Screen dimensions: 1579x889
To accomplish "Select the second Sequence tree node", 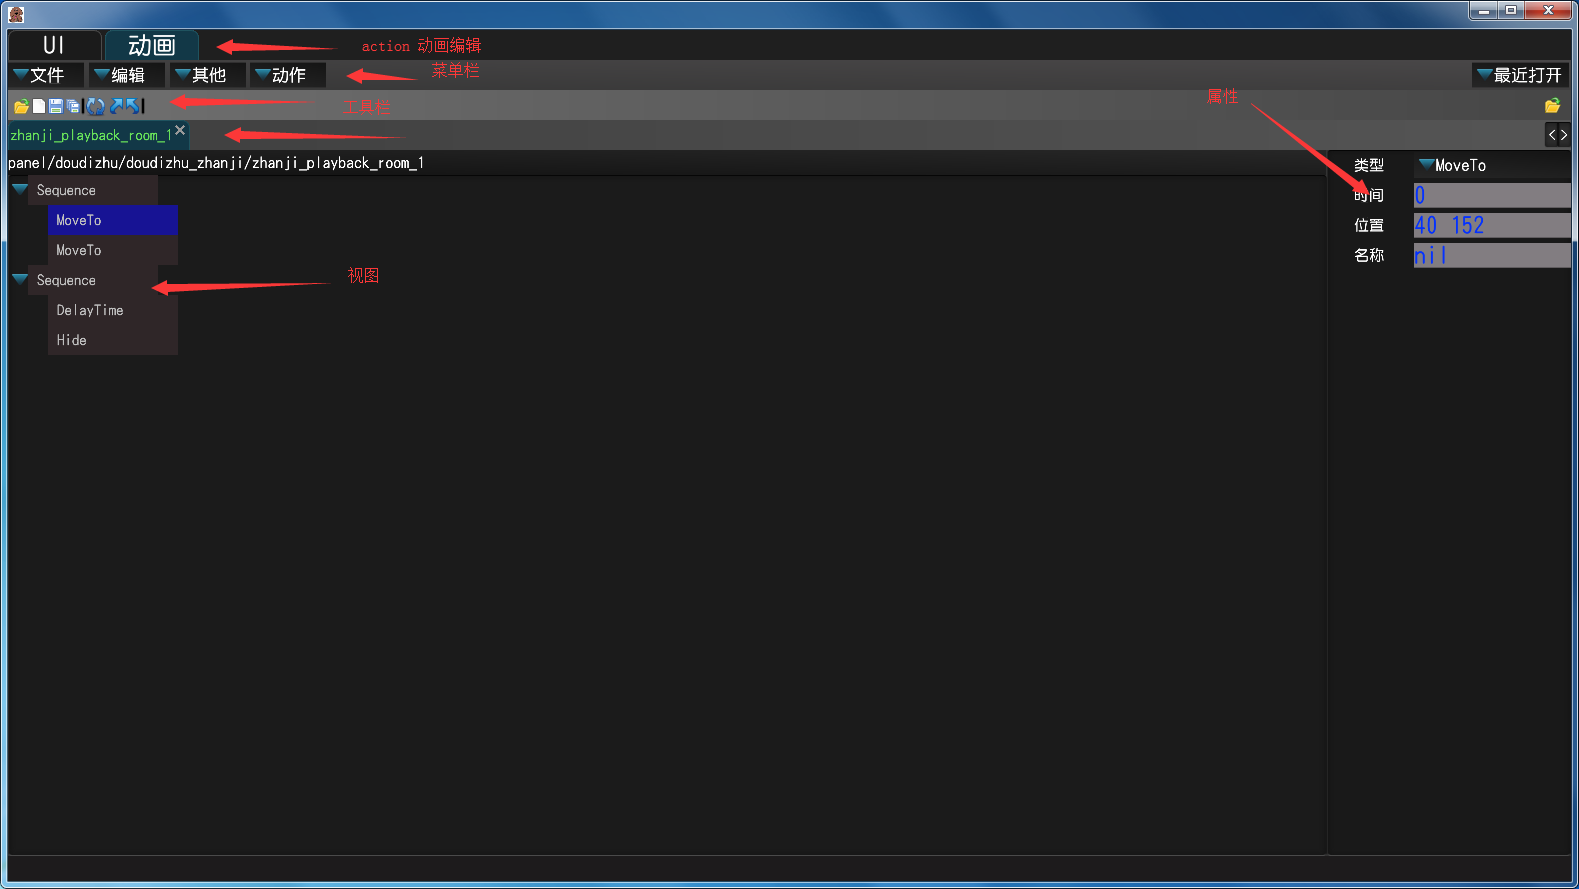I will point(93,280).
